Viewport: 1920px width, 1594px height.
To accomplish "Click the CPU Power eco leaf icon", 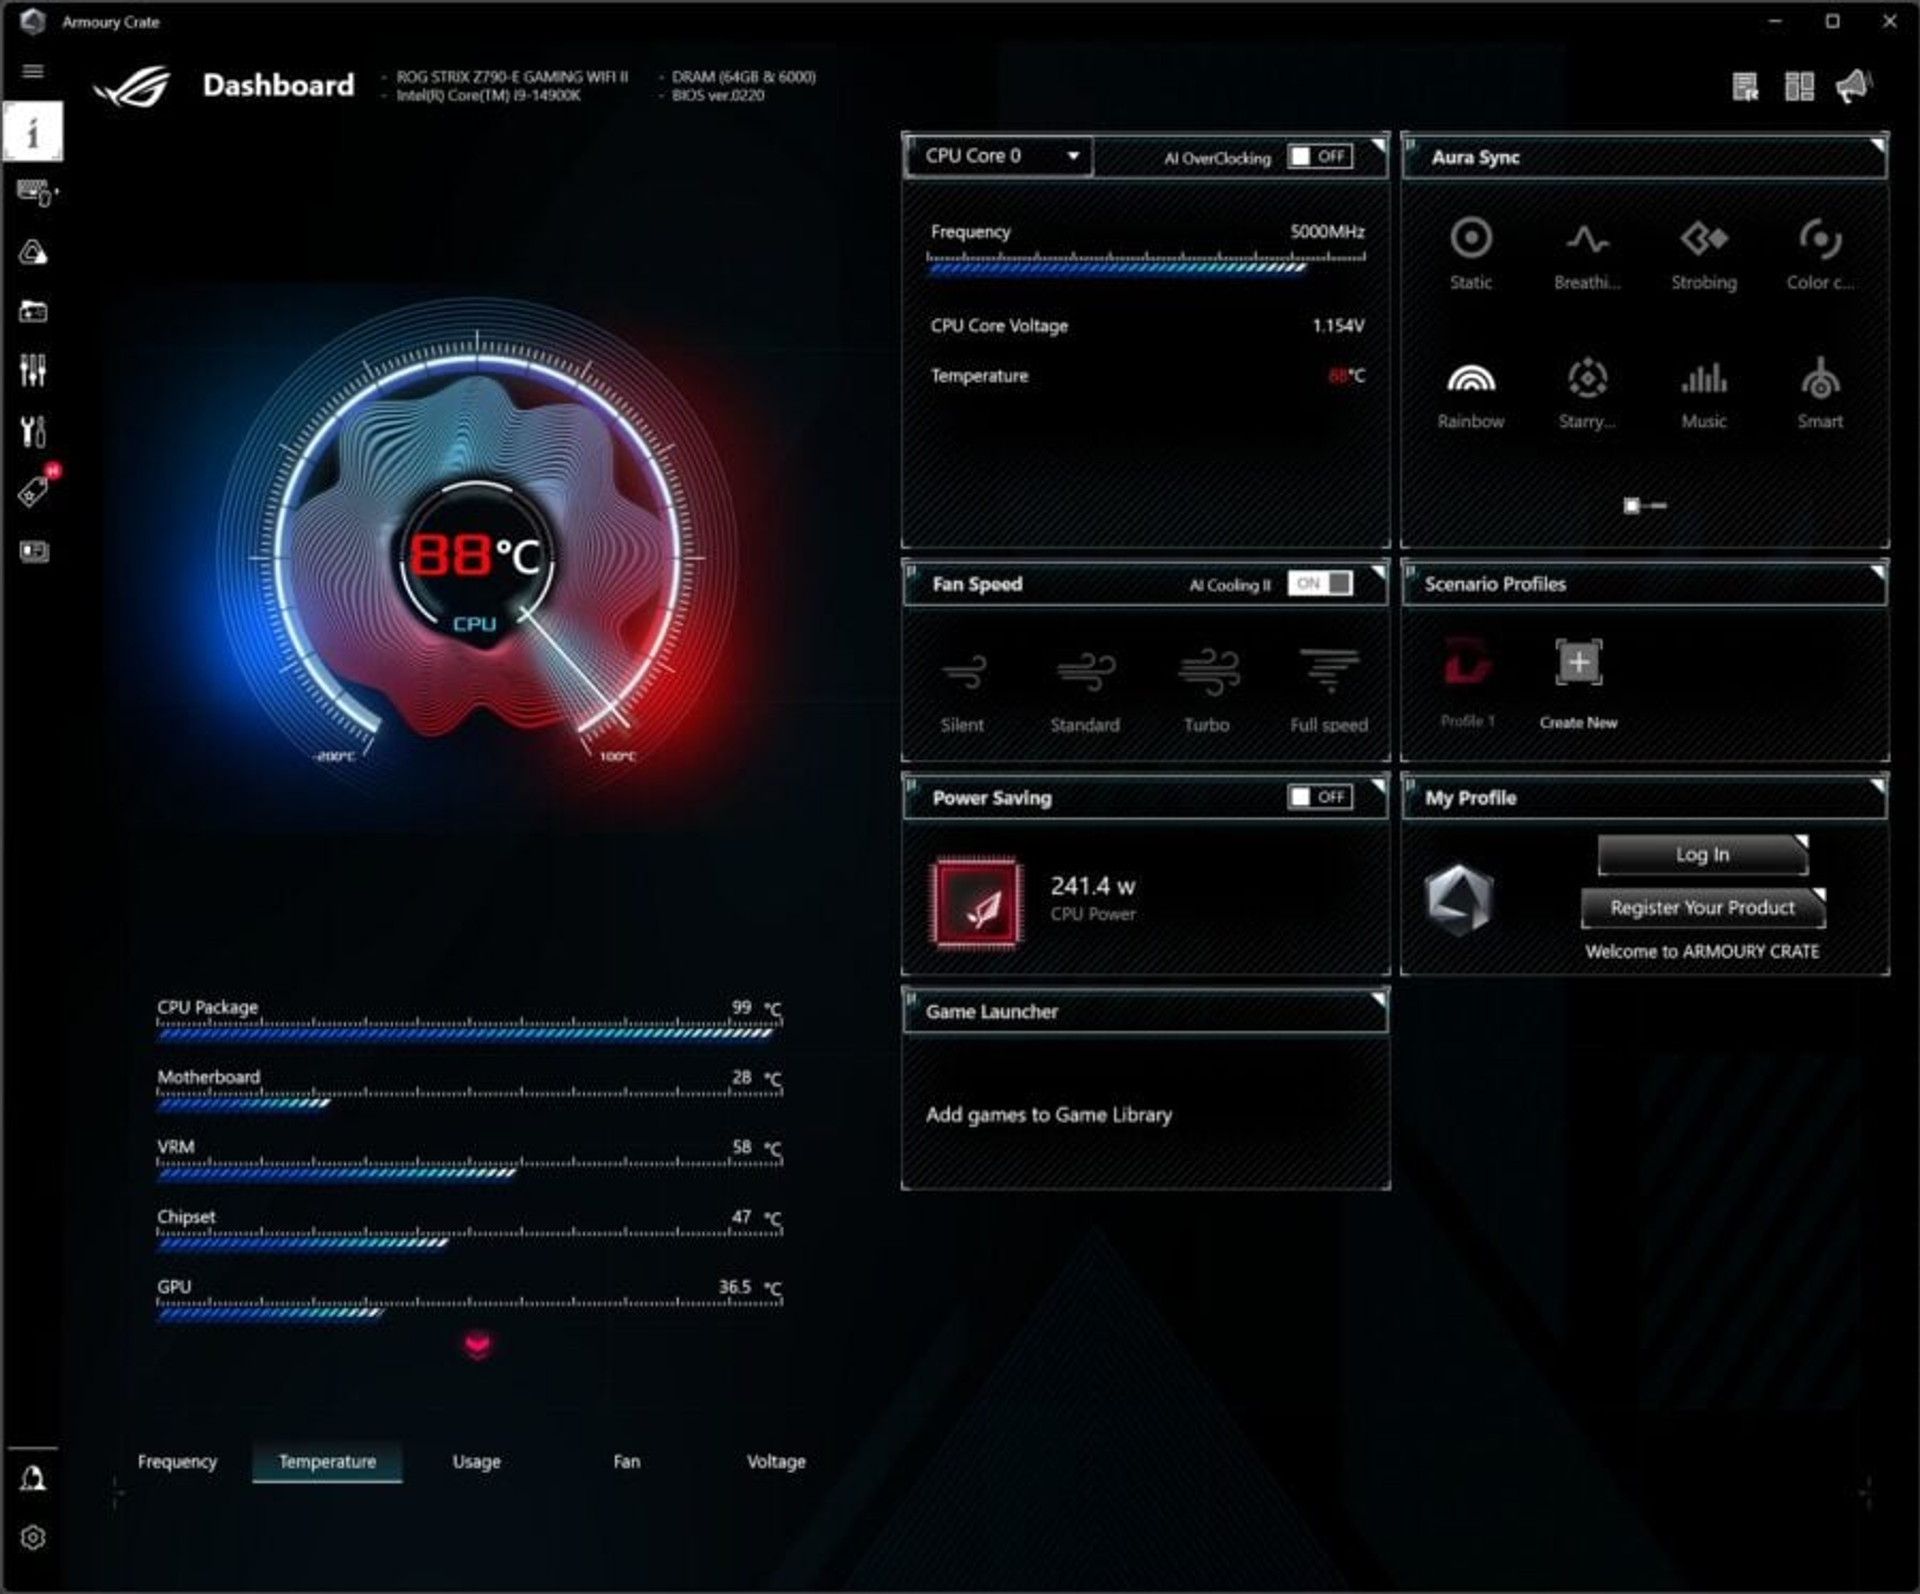I will point(977,901).
